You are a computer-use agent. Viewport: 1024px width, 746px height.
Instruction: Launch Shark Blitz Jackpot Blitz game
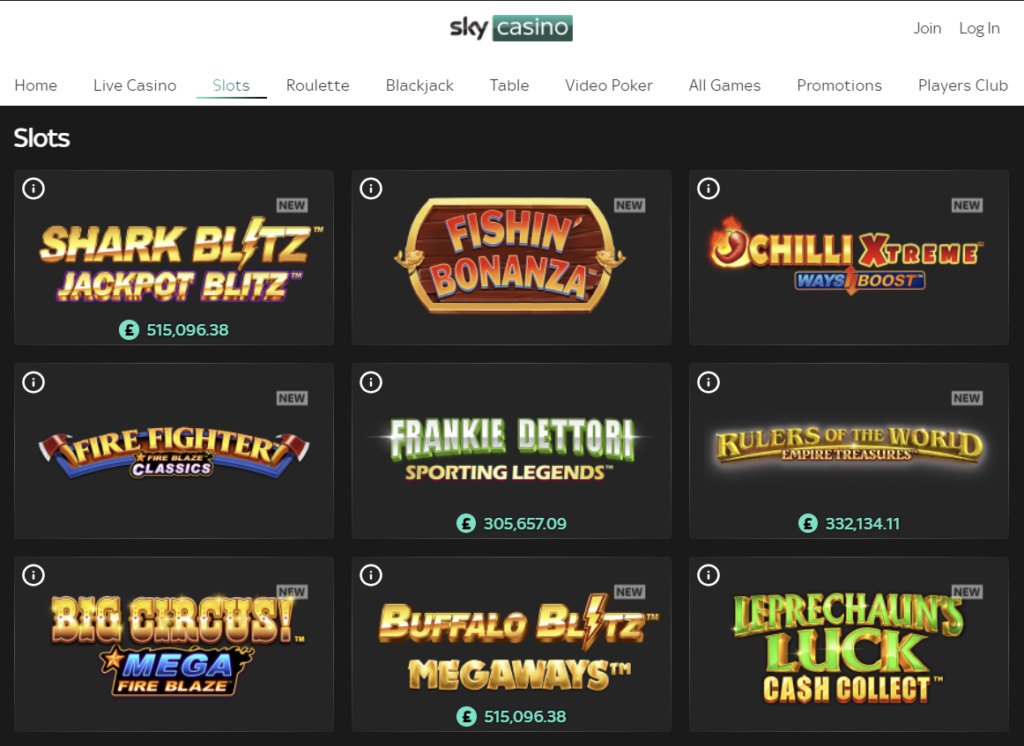(174, 257)
